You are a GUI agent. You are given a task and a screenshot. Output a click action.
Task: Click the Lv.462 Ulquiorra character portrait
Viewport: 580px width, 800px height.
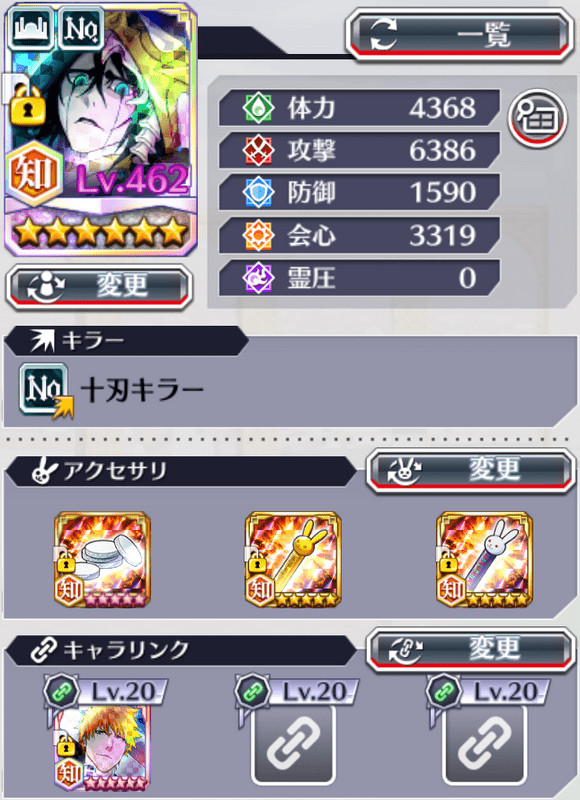click(x=101, y=129)
